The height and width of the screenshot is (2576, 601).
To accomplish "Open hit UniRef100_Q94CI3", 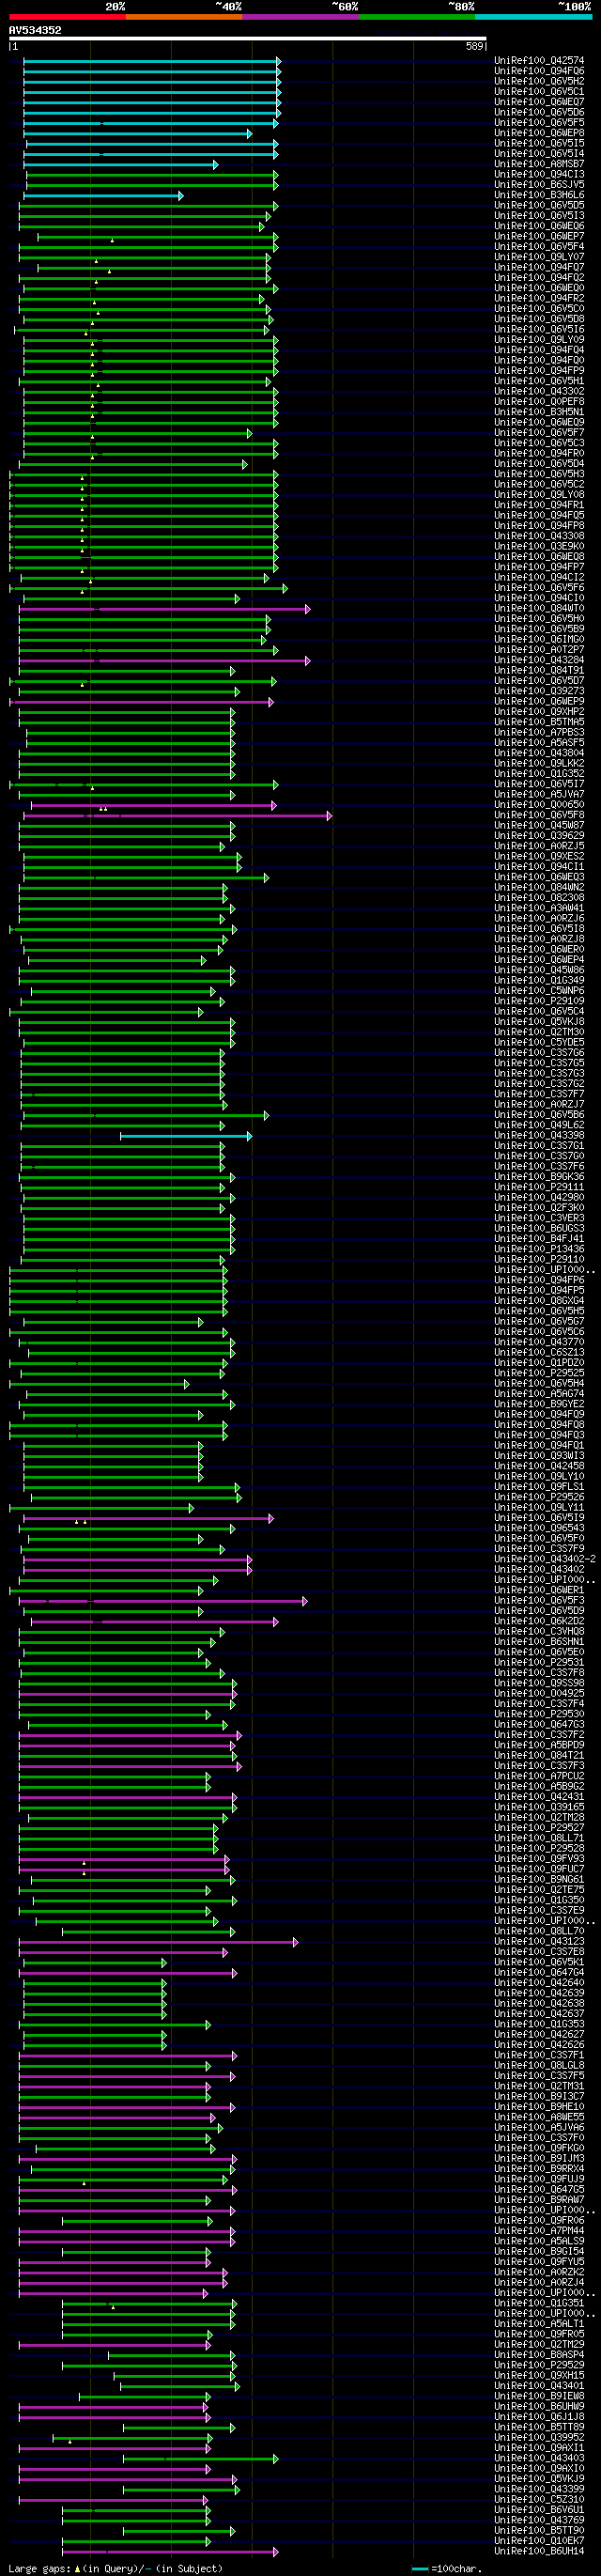I will click(x=540, y=175).
